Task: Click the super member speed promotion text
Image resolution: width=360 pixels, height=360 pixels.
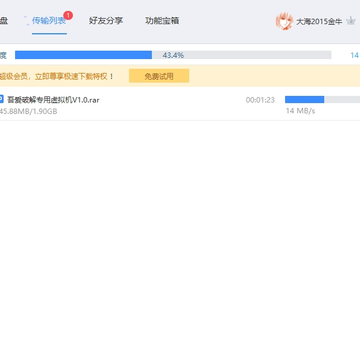Action: click(57, 76)
